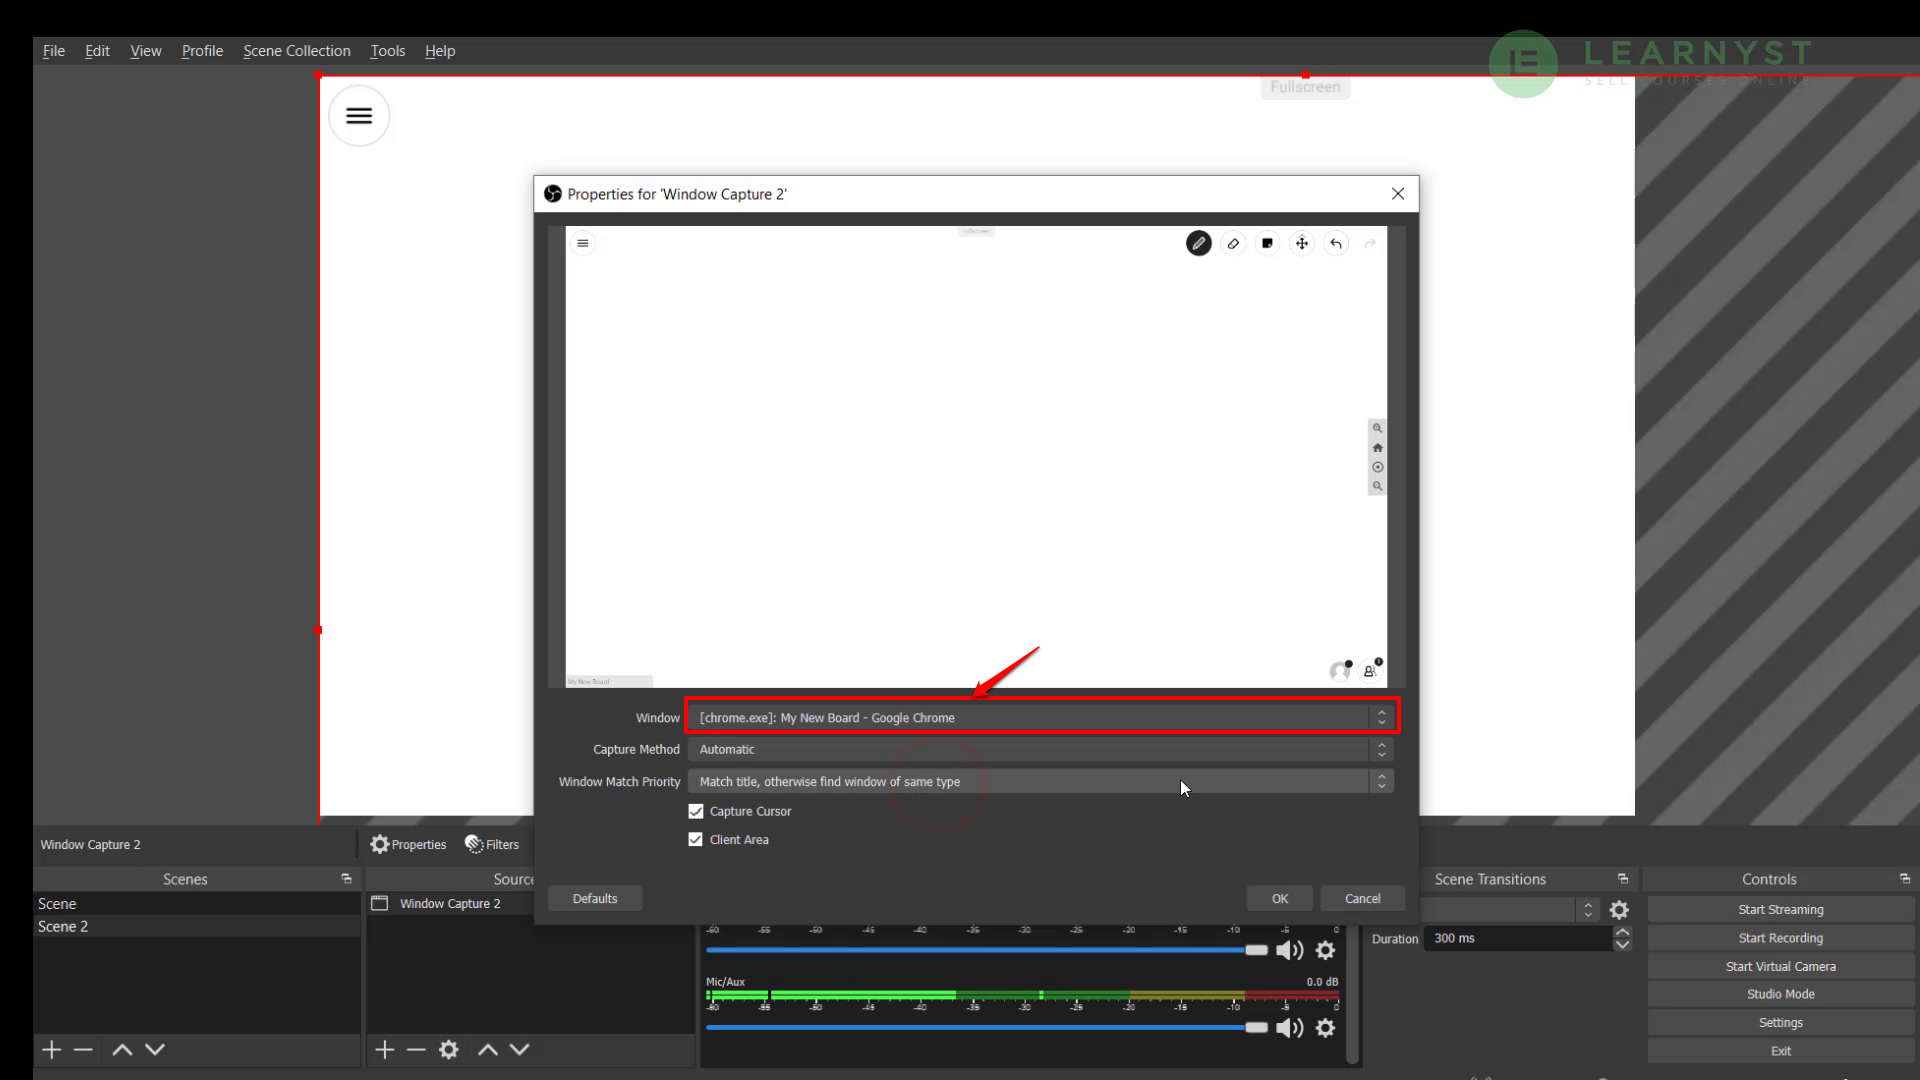
Task: Open the hamburger menu in the captured board
Action: tap(359, 116)
